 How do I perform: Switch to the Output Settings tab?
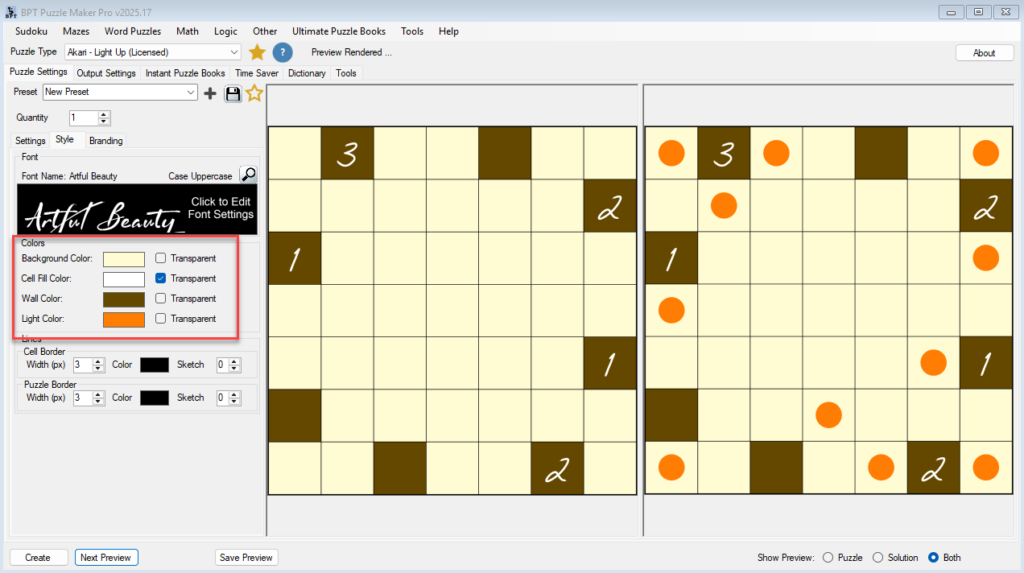[x=106, y=73]
